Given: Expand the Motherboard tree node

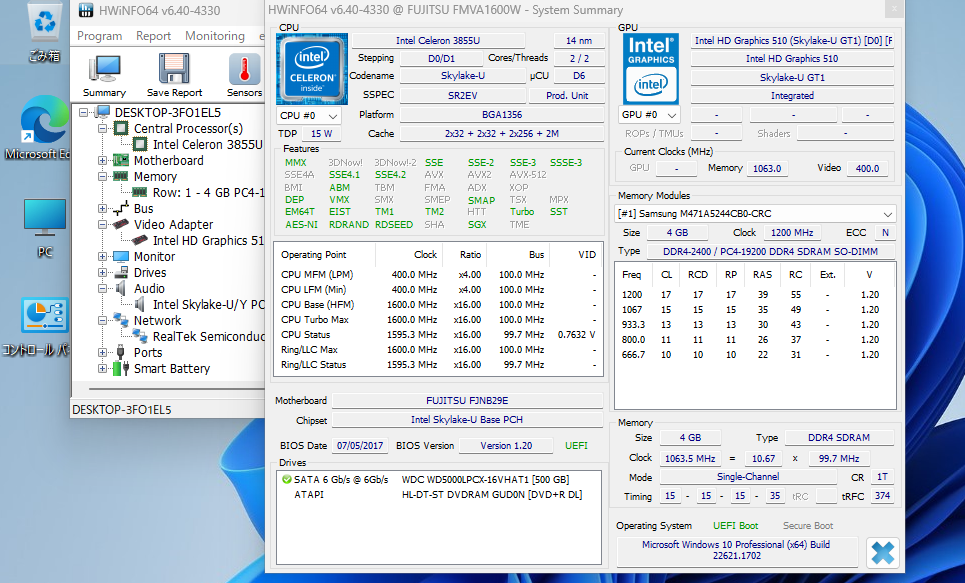Looking at the screenshot, I should (103, 161).
